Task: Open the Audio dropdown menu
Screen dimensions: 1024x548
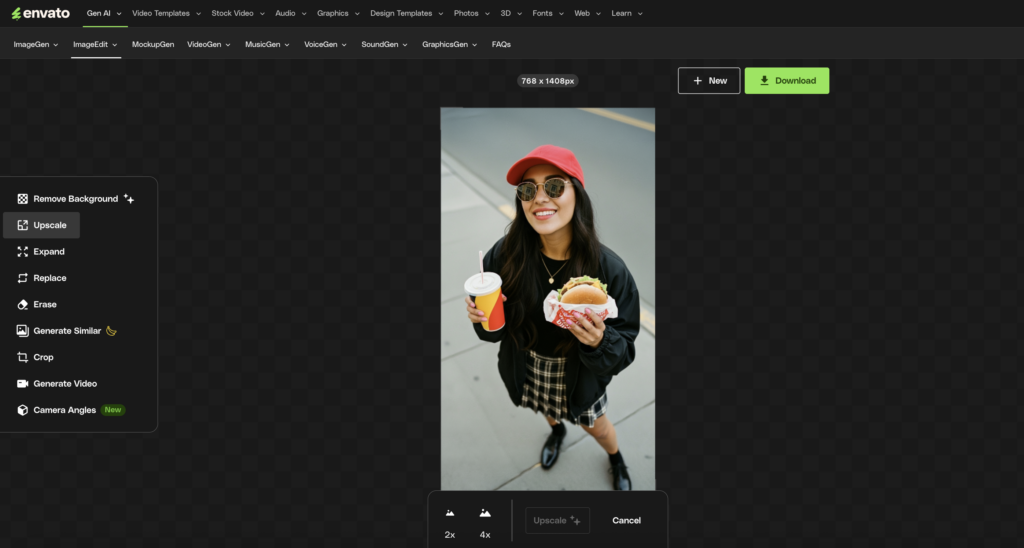Action: coord(291,13)
